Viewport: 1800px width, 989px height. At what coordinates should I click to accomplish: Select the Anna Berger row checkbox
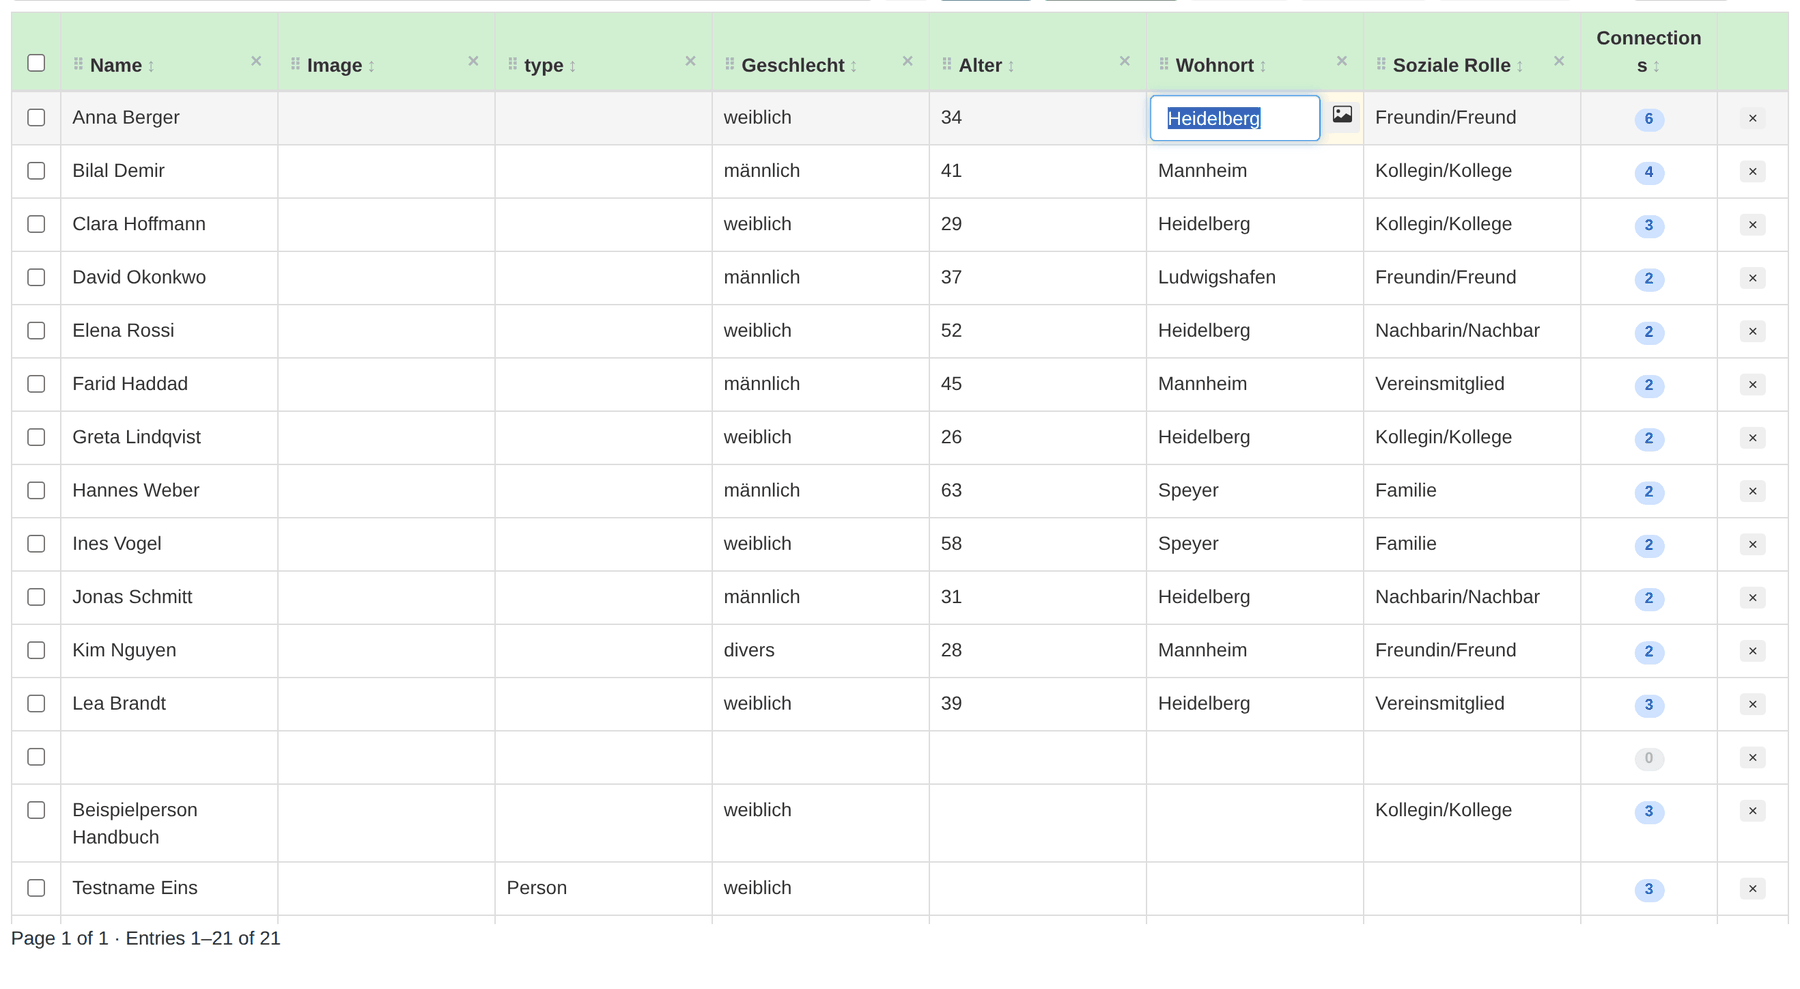36,117
